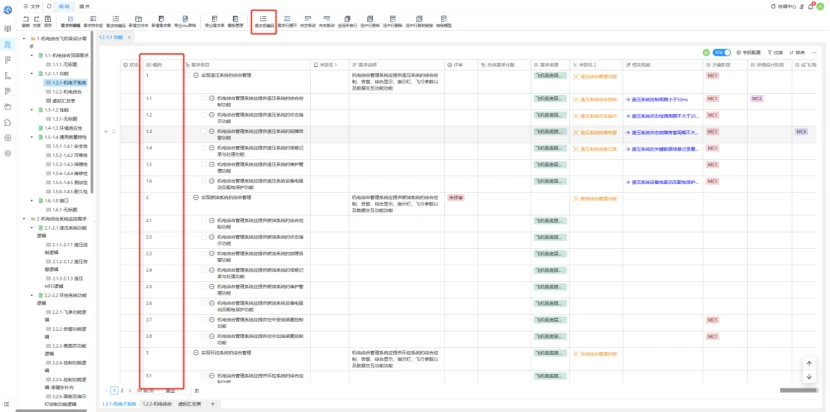Viewport: 830px width, 412px height.
Task: Open the rows-per-page dropdown in pagination
Action: 147,391
